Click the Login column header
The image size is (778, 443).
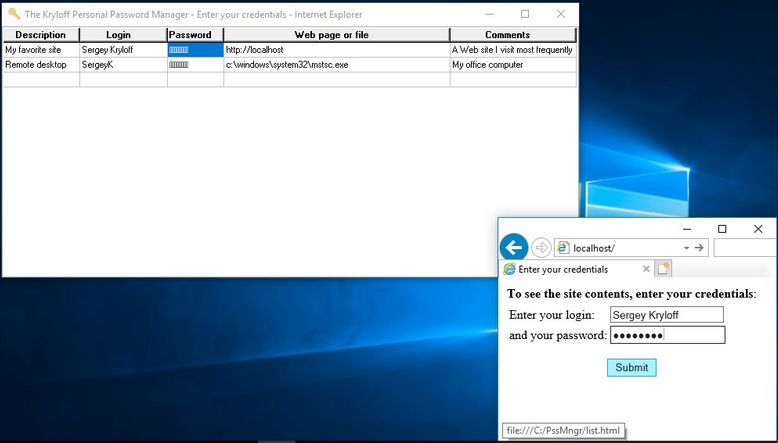[x=123, y=35]
